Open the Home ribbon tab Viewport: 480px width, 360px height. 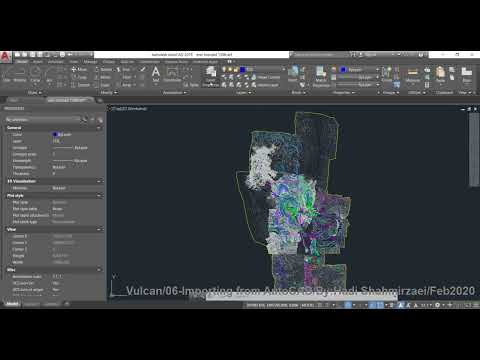[x=22, y=62]
